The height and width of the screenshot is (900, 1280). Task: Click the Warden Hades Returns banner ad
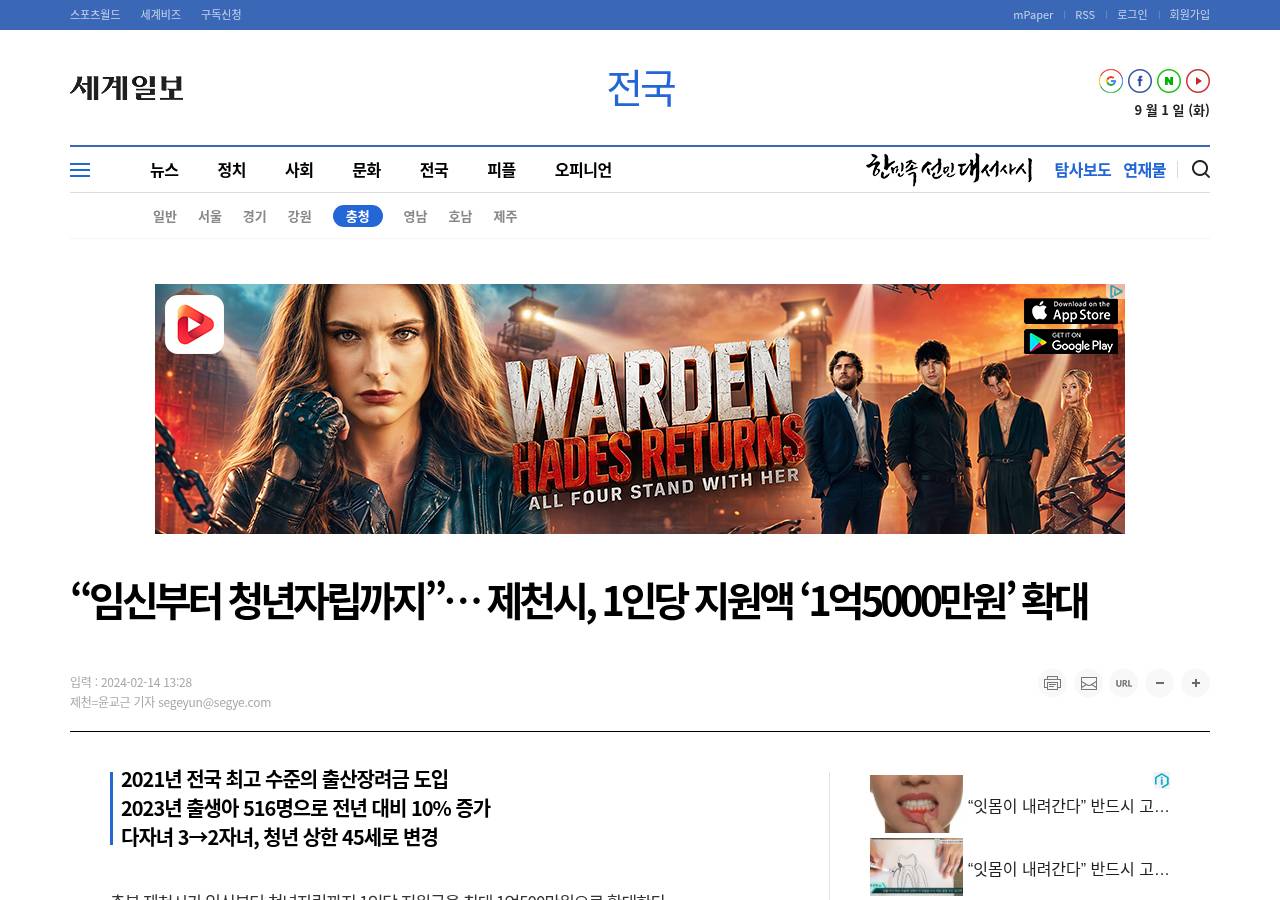click(640, 409)
